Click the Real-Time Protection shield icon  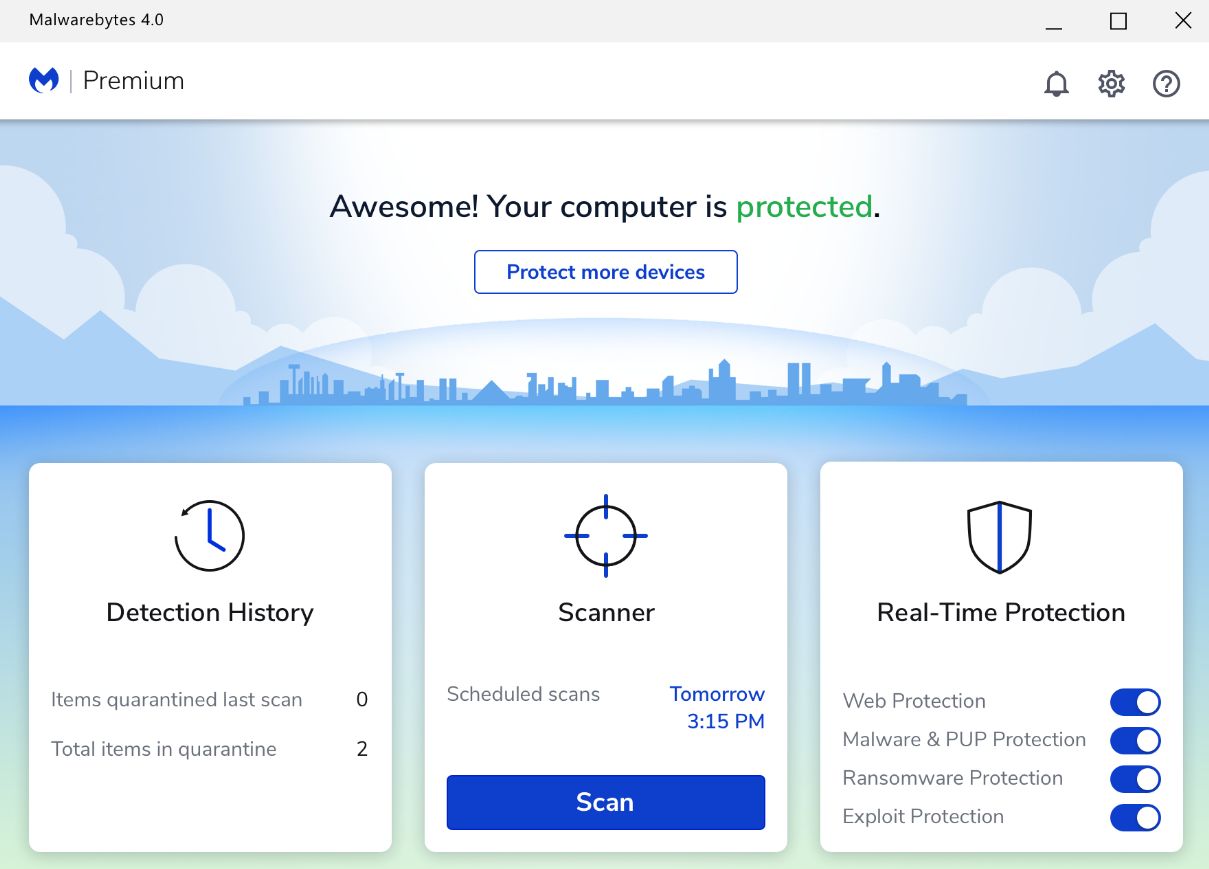click(1000, 537)
